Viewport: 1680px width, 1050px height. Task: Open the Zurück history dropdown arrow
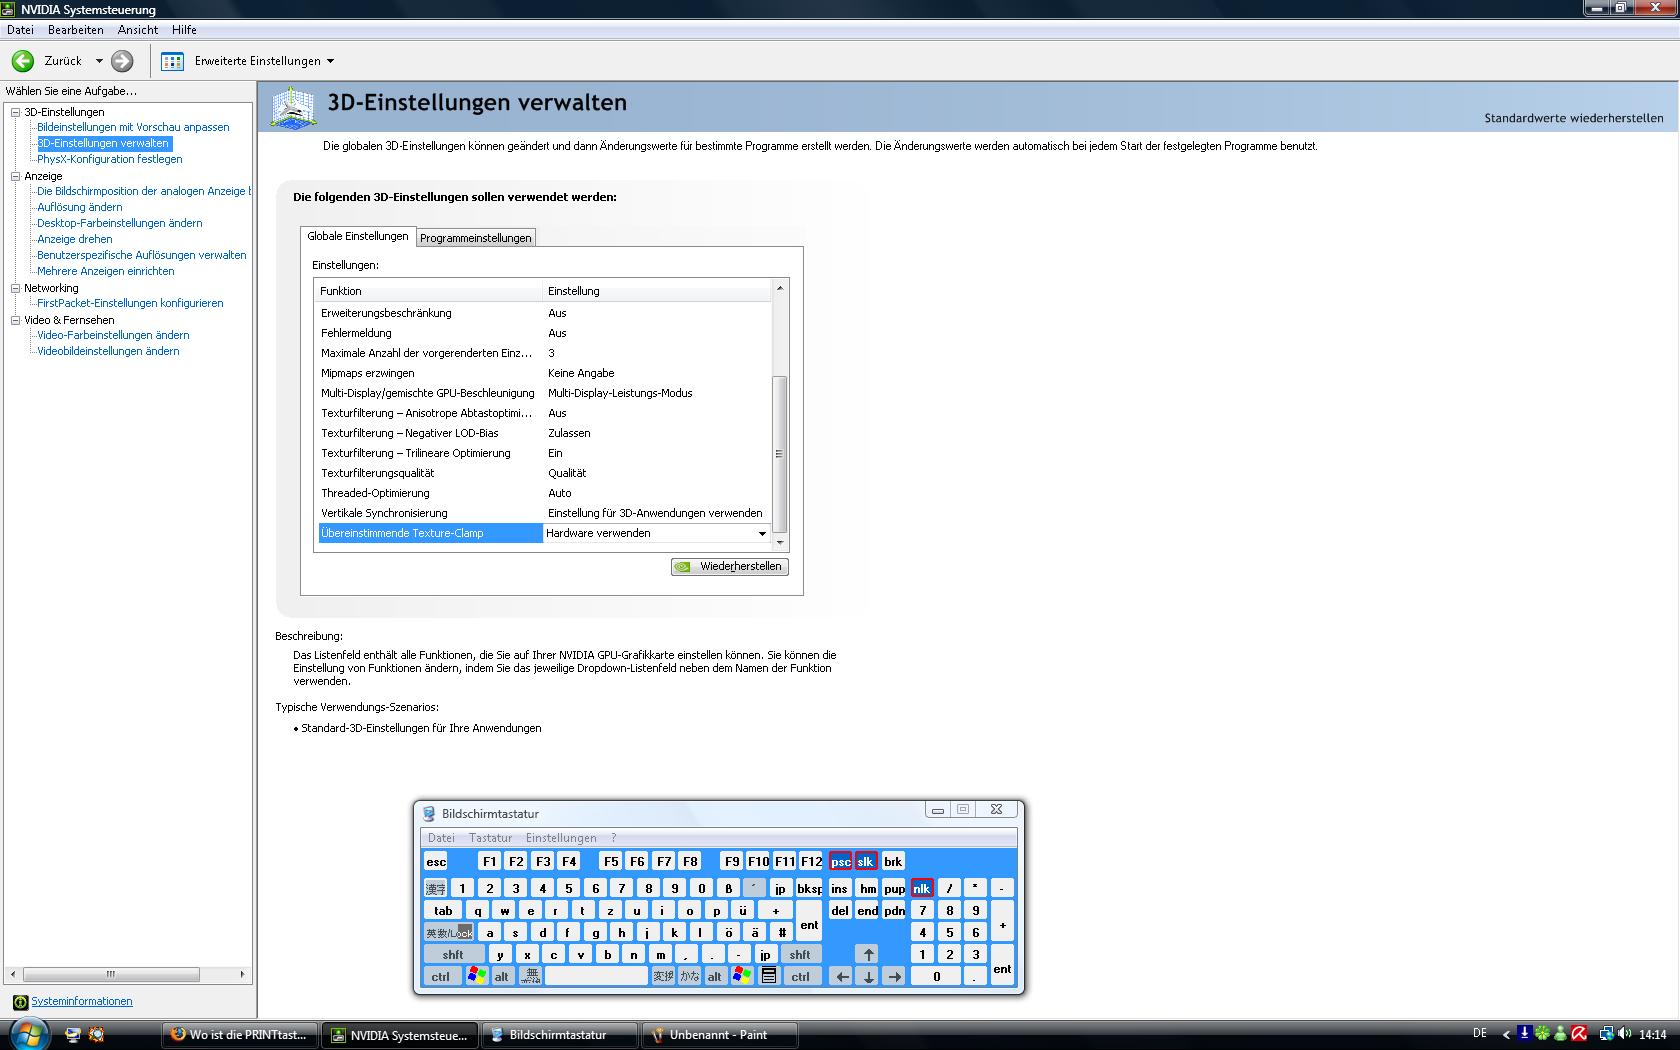point(99,62)
